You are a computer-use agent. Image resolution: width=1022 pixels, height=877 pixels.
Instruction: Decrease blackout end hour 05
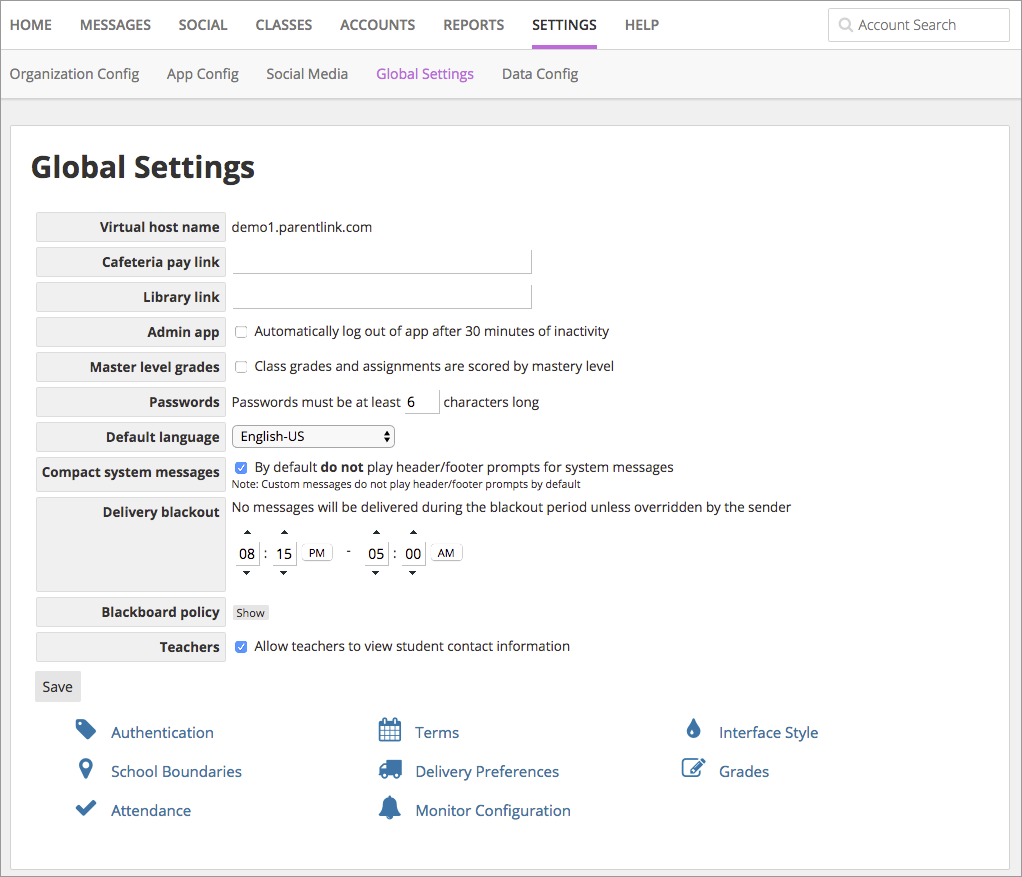coord(375,573)
